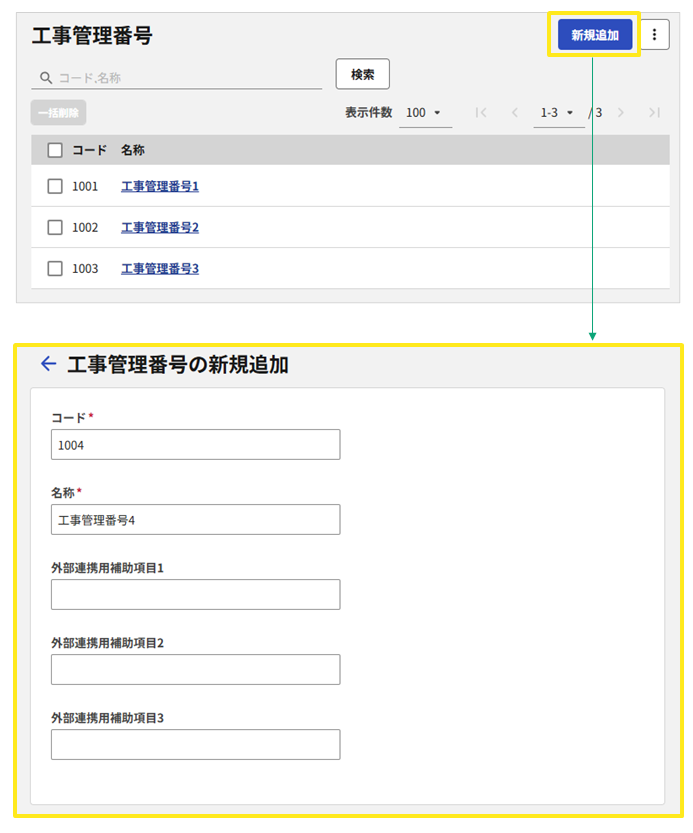Image resolution: width=693 pixels, height=833 pixels.
Task: Check the box for code 1003
Action: [x=55, y=268]
